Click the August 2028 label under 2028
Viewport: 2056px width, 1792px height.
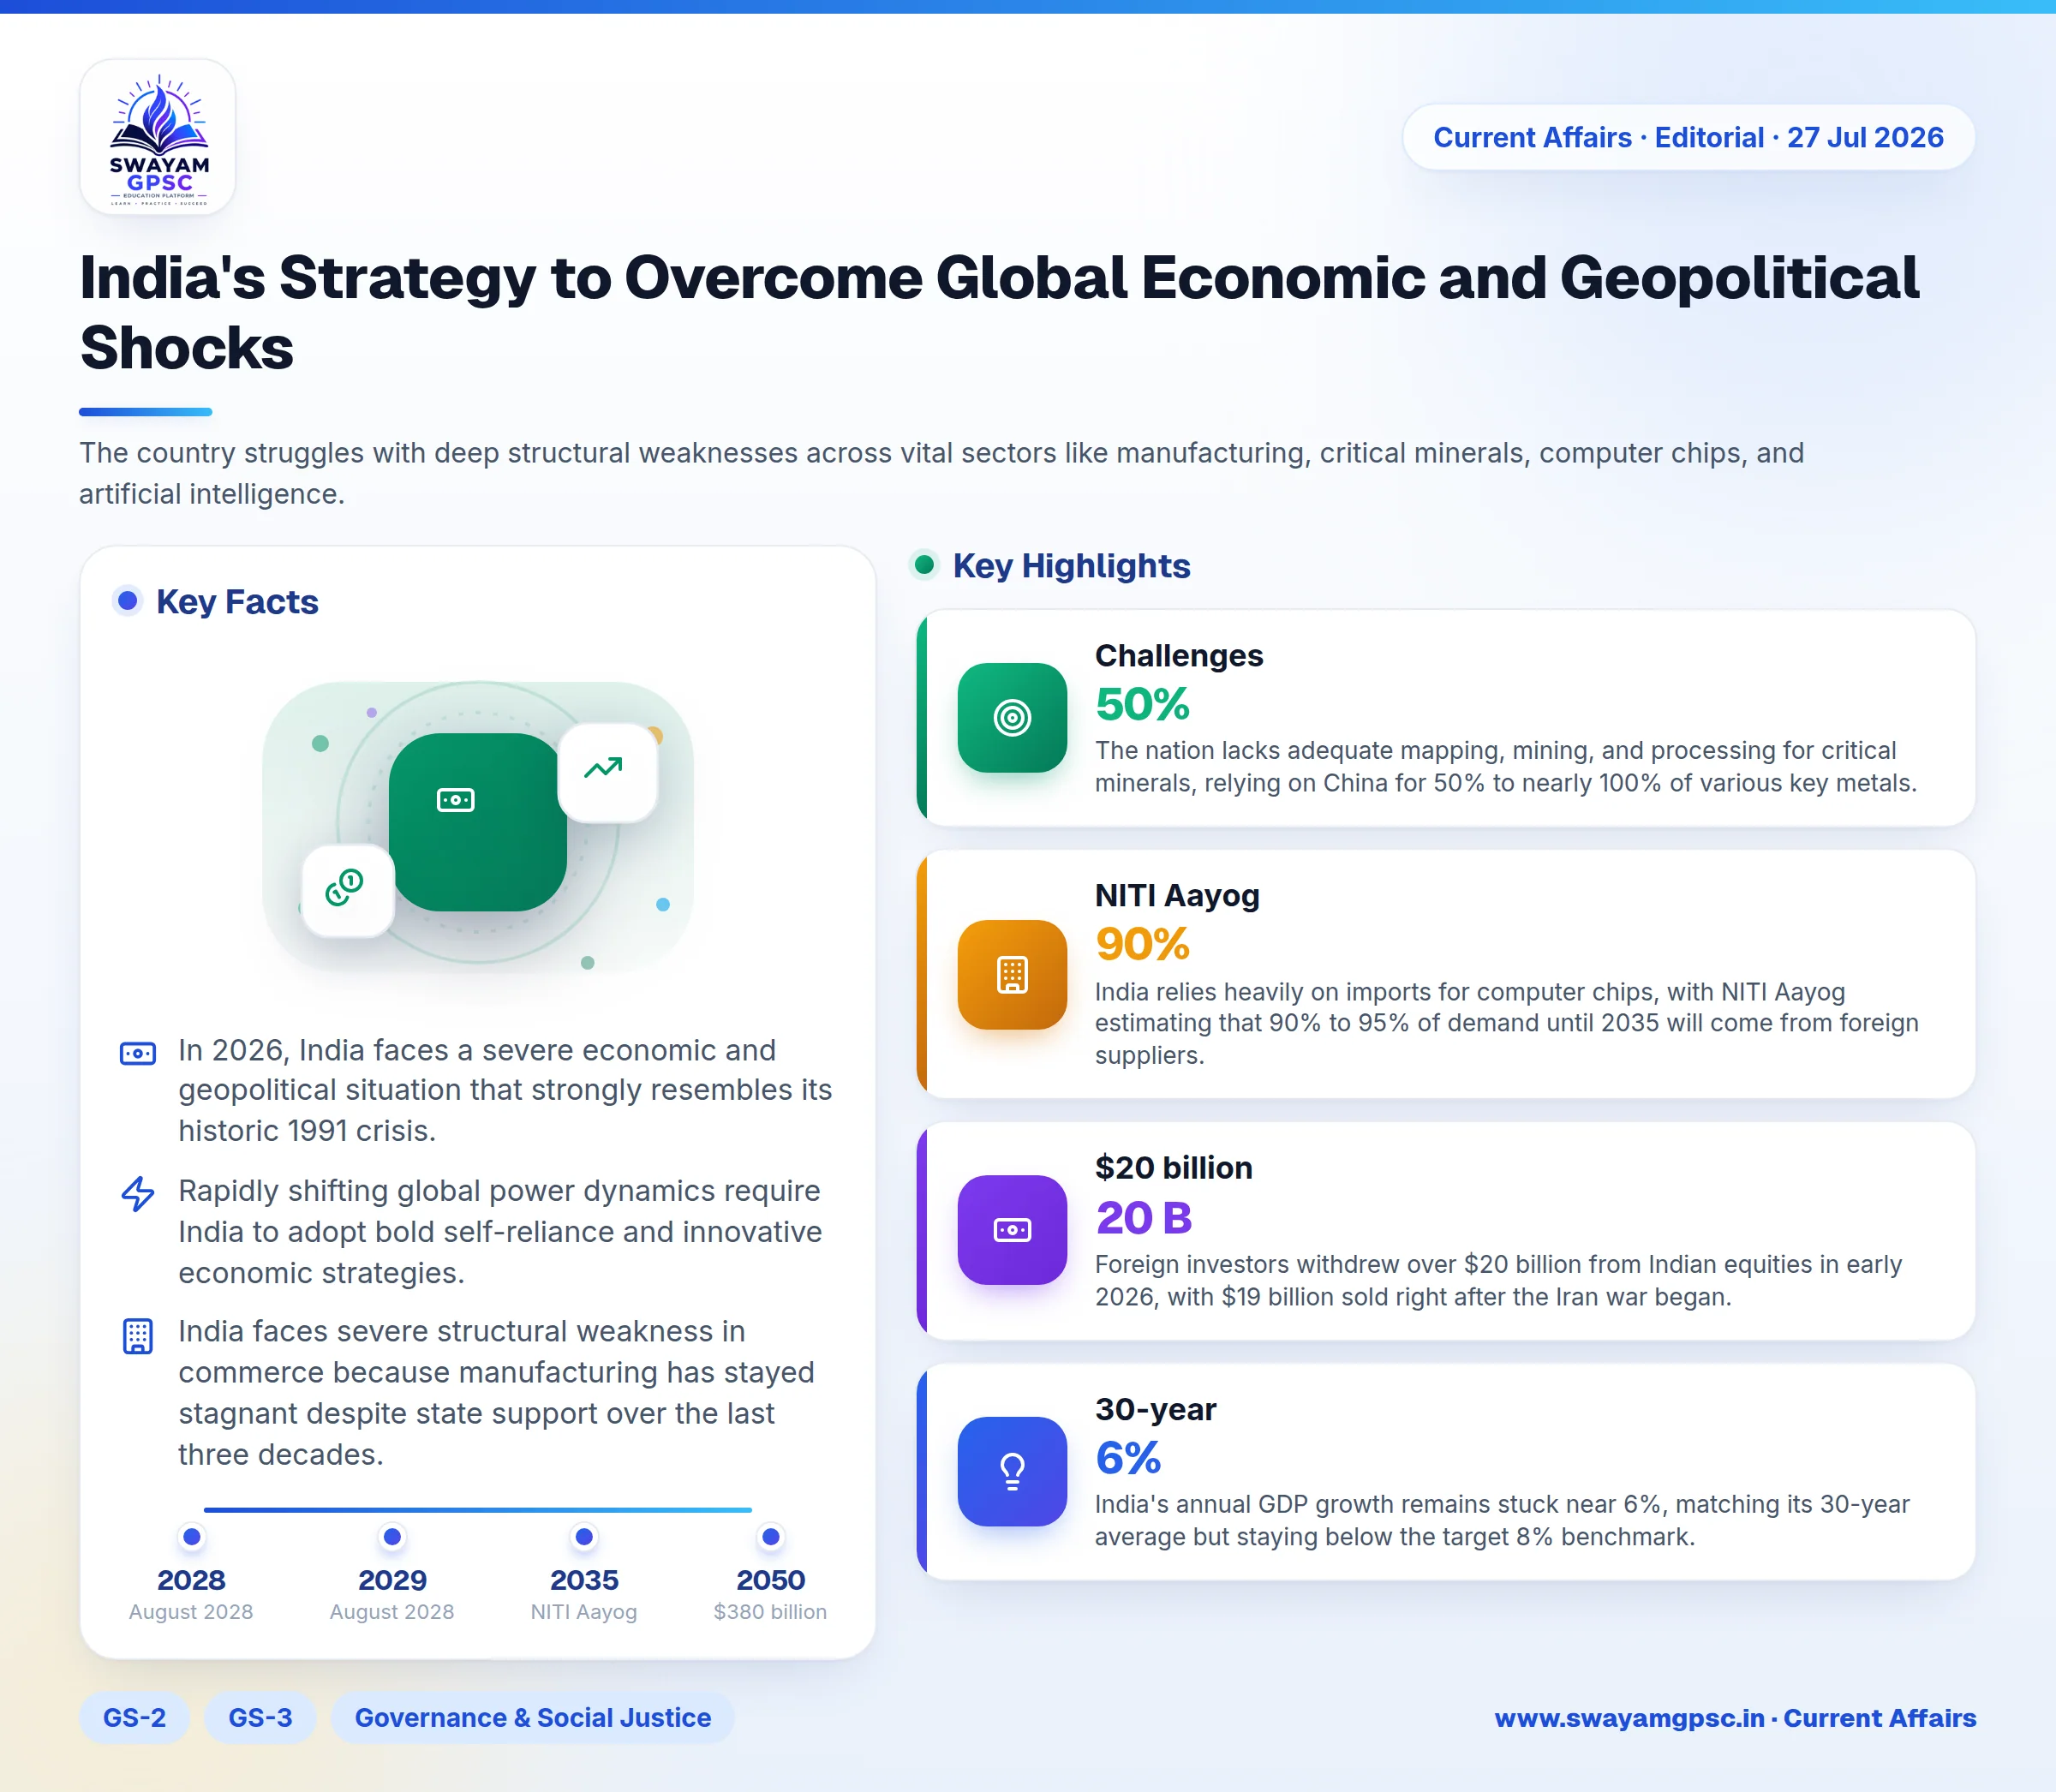tap(191, 1612)
